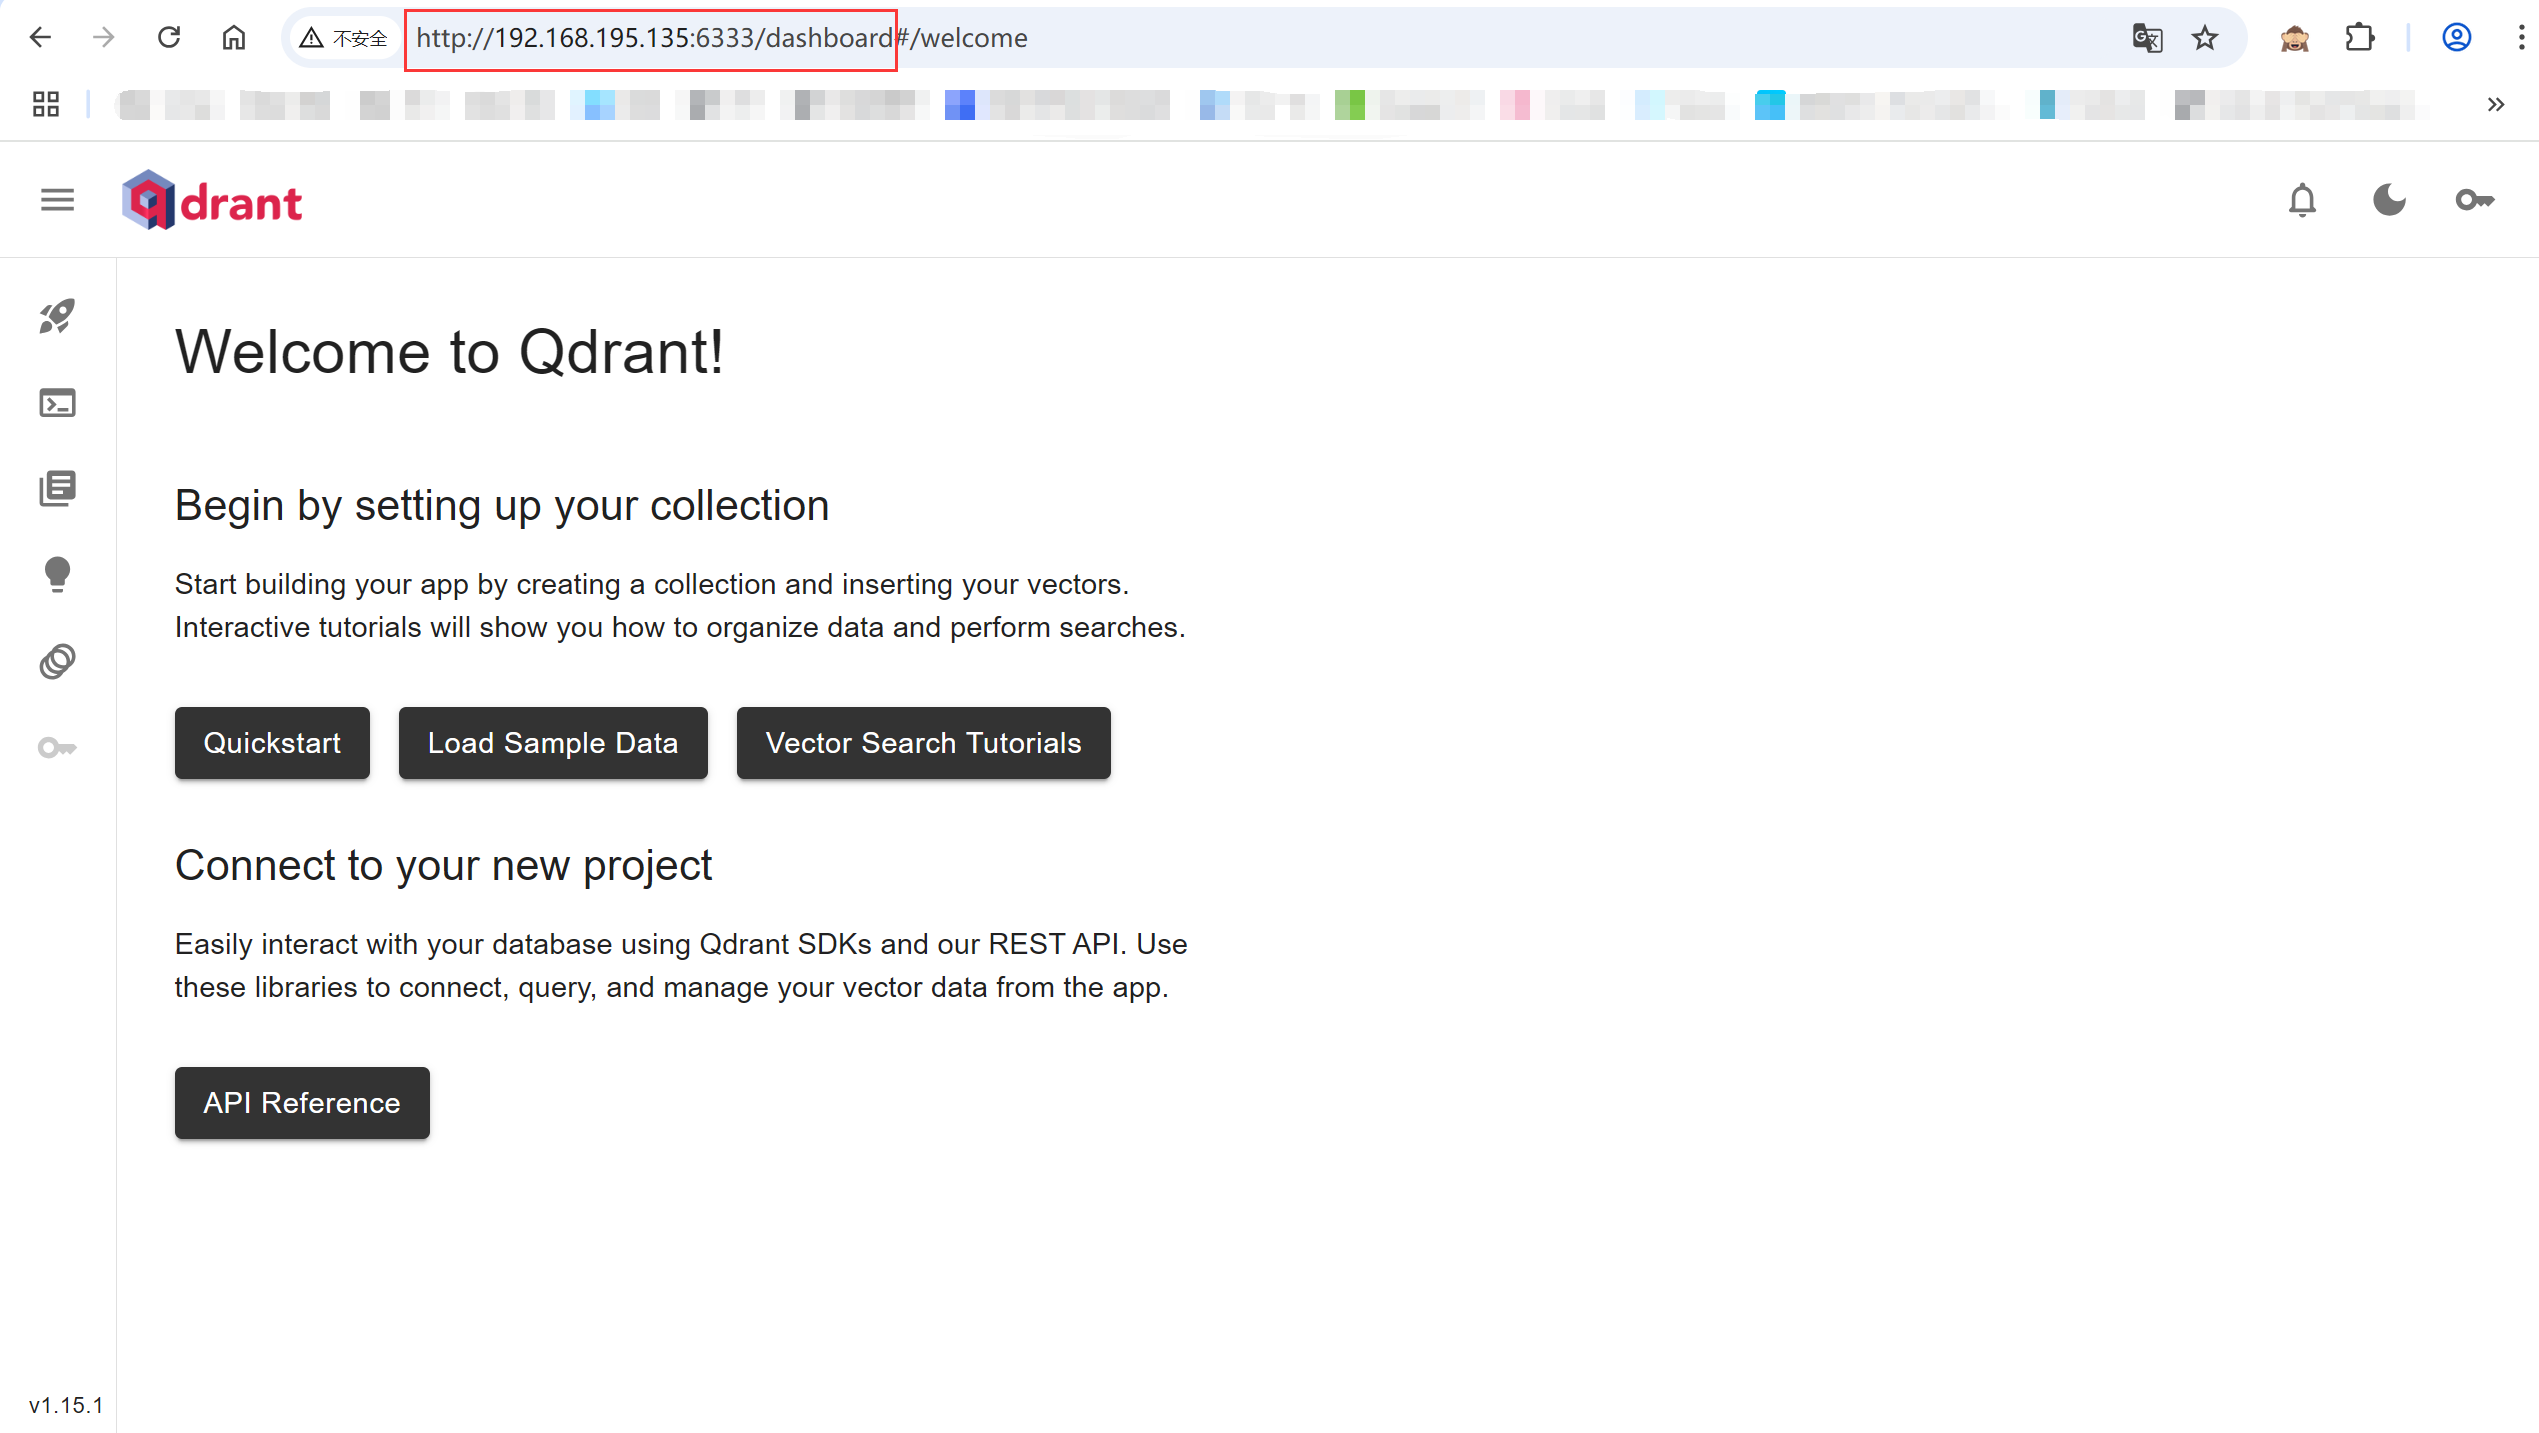
Task: Click the browser address bar URL
Action: coord(720,38)
